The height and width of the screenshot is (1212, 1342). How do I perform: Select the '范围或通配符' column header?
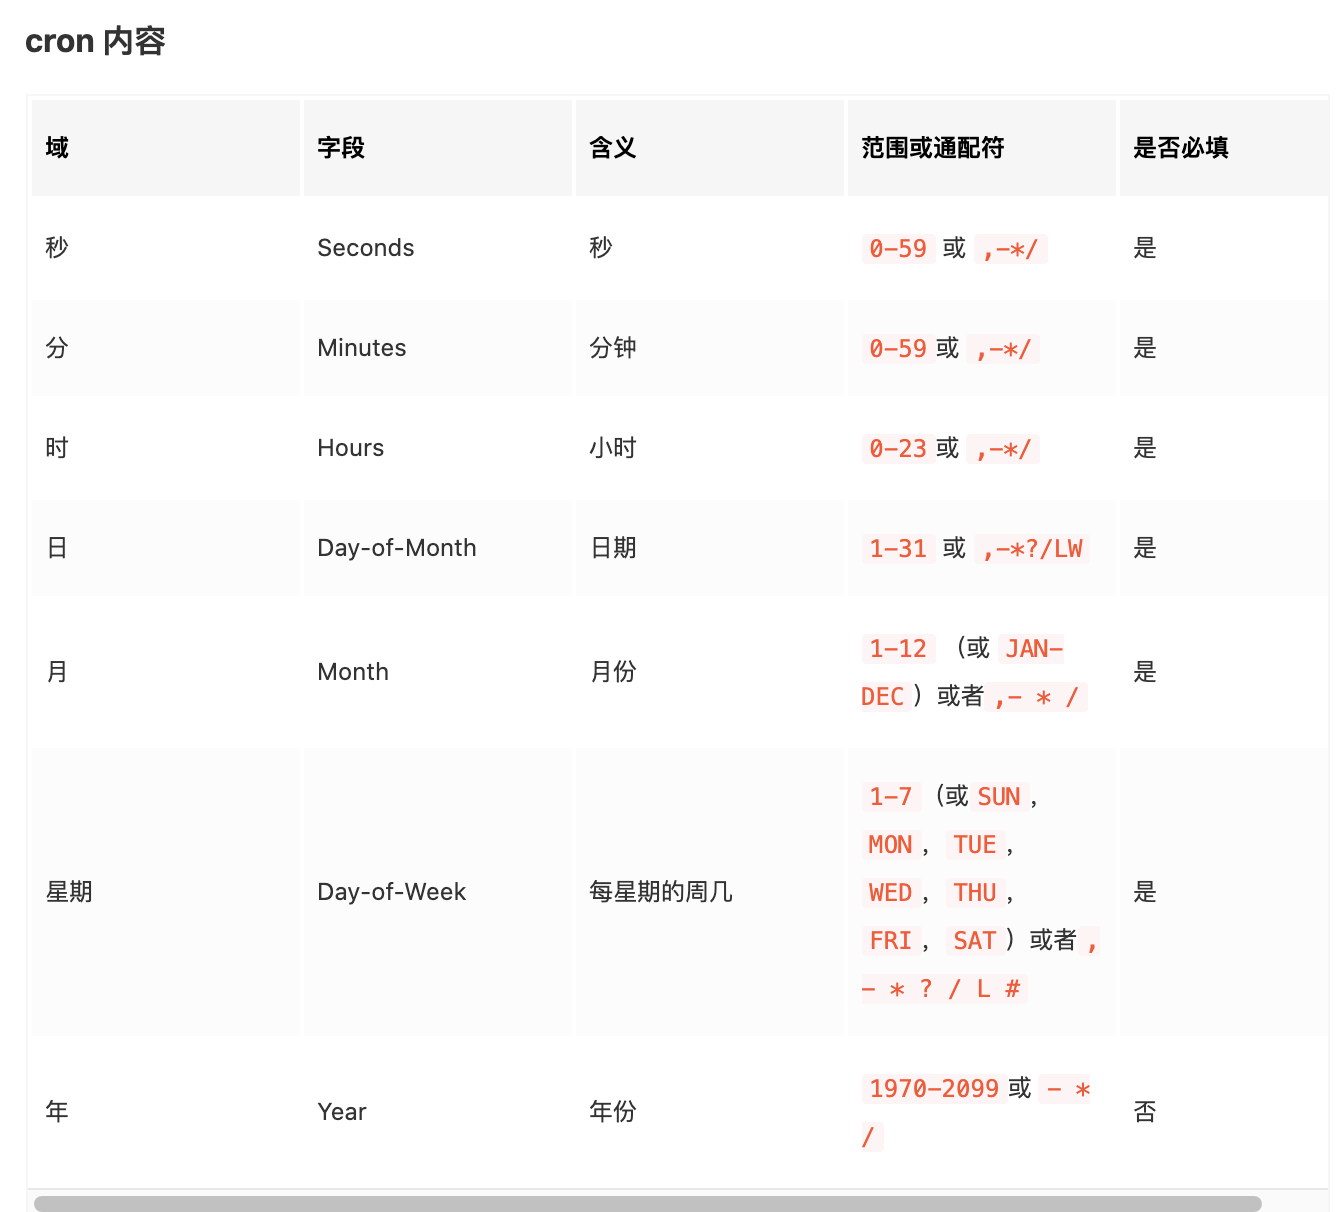click(982, 148)
